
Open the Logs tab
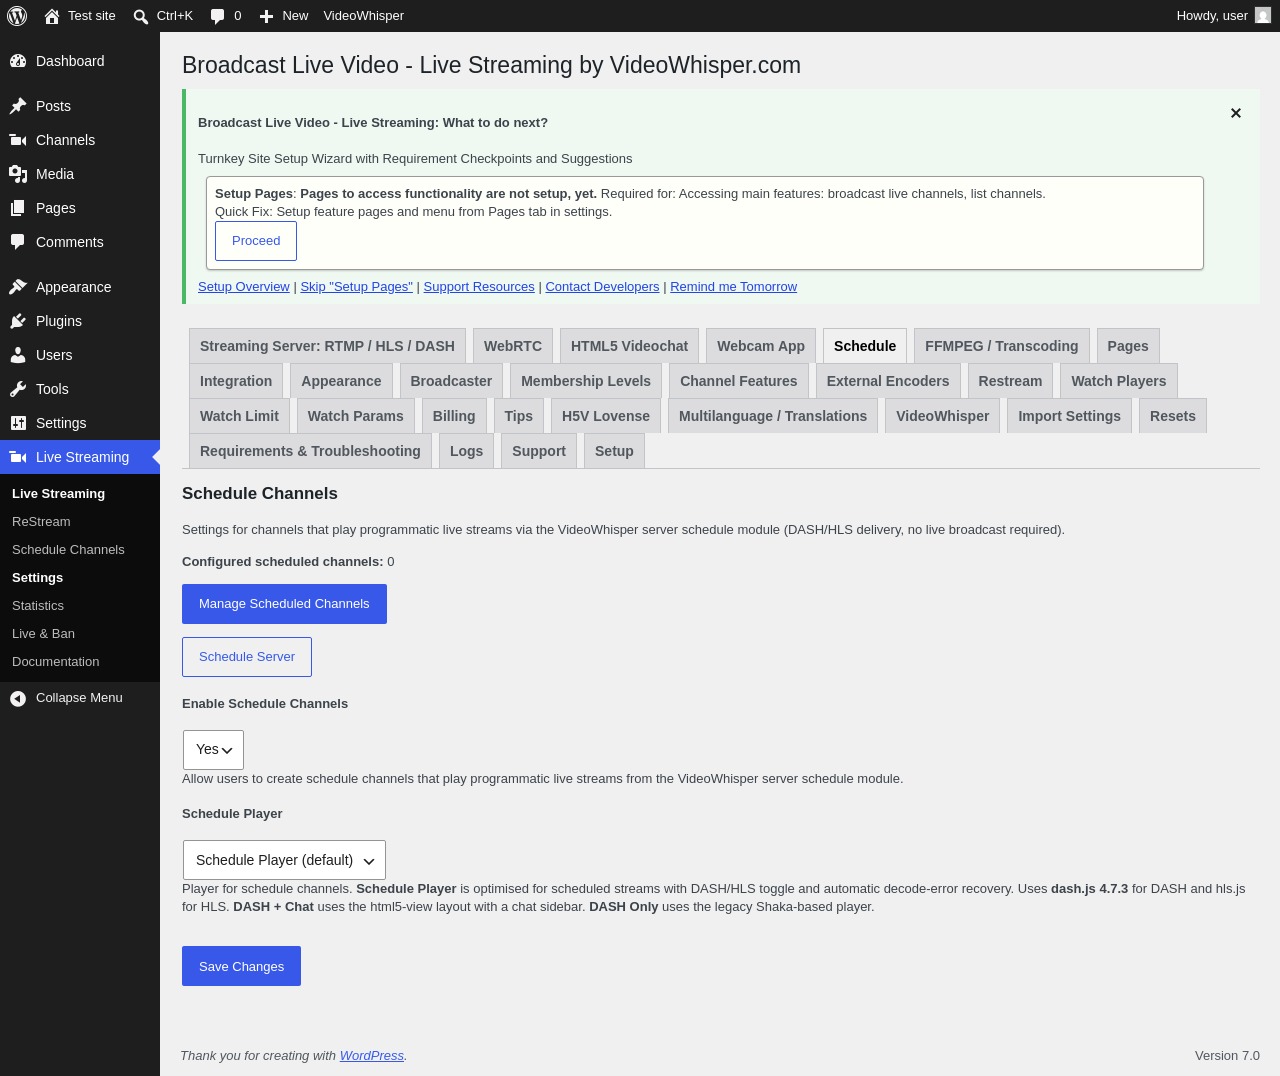coord(466,451)
